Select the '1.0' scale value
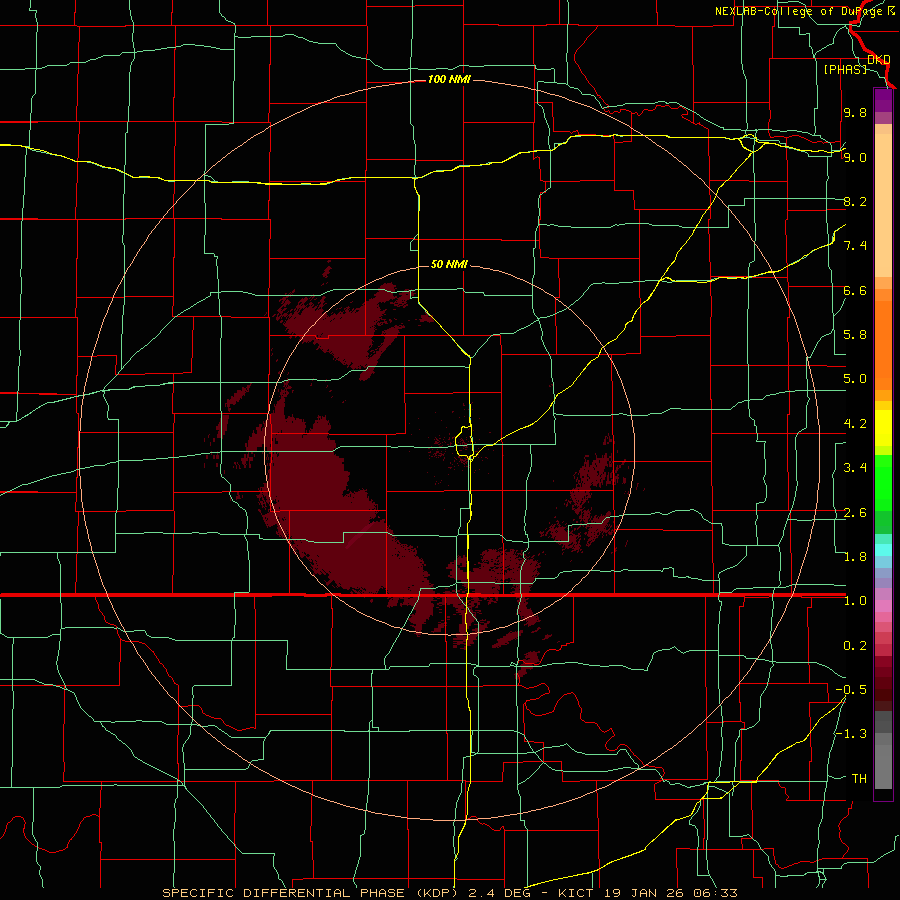The width and height of the screenshot is (900, 900). click(x=855, y=601)
